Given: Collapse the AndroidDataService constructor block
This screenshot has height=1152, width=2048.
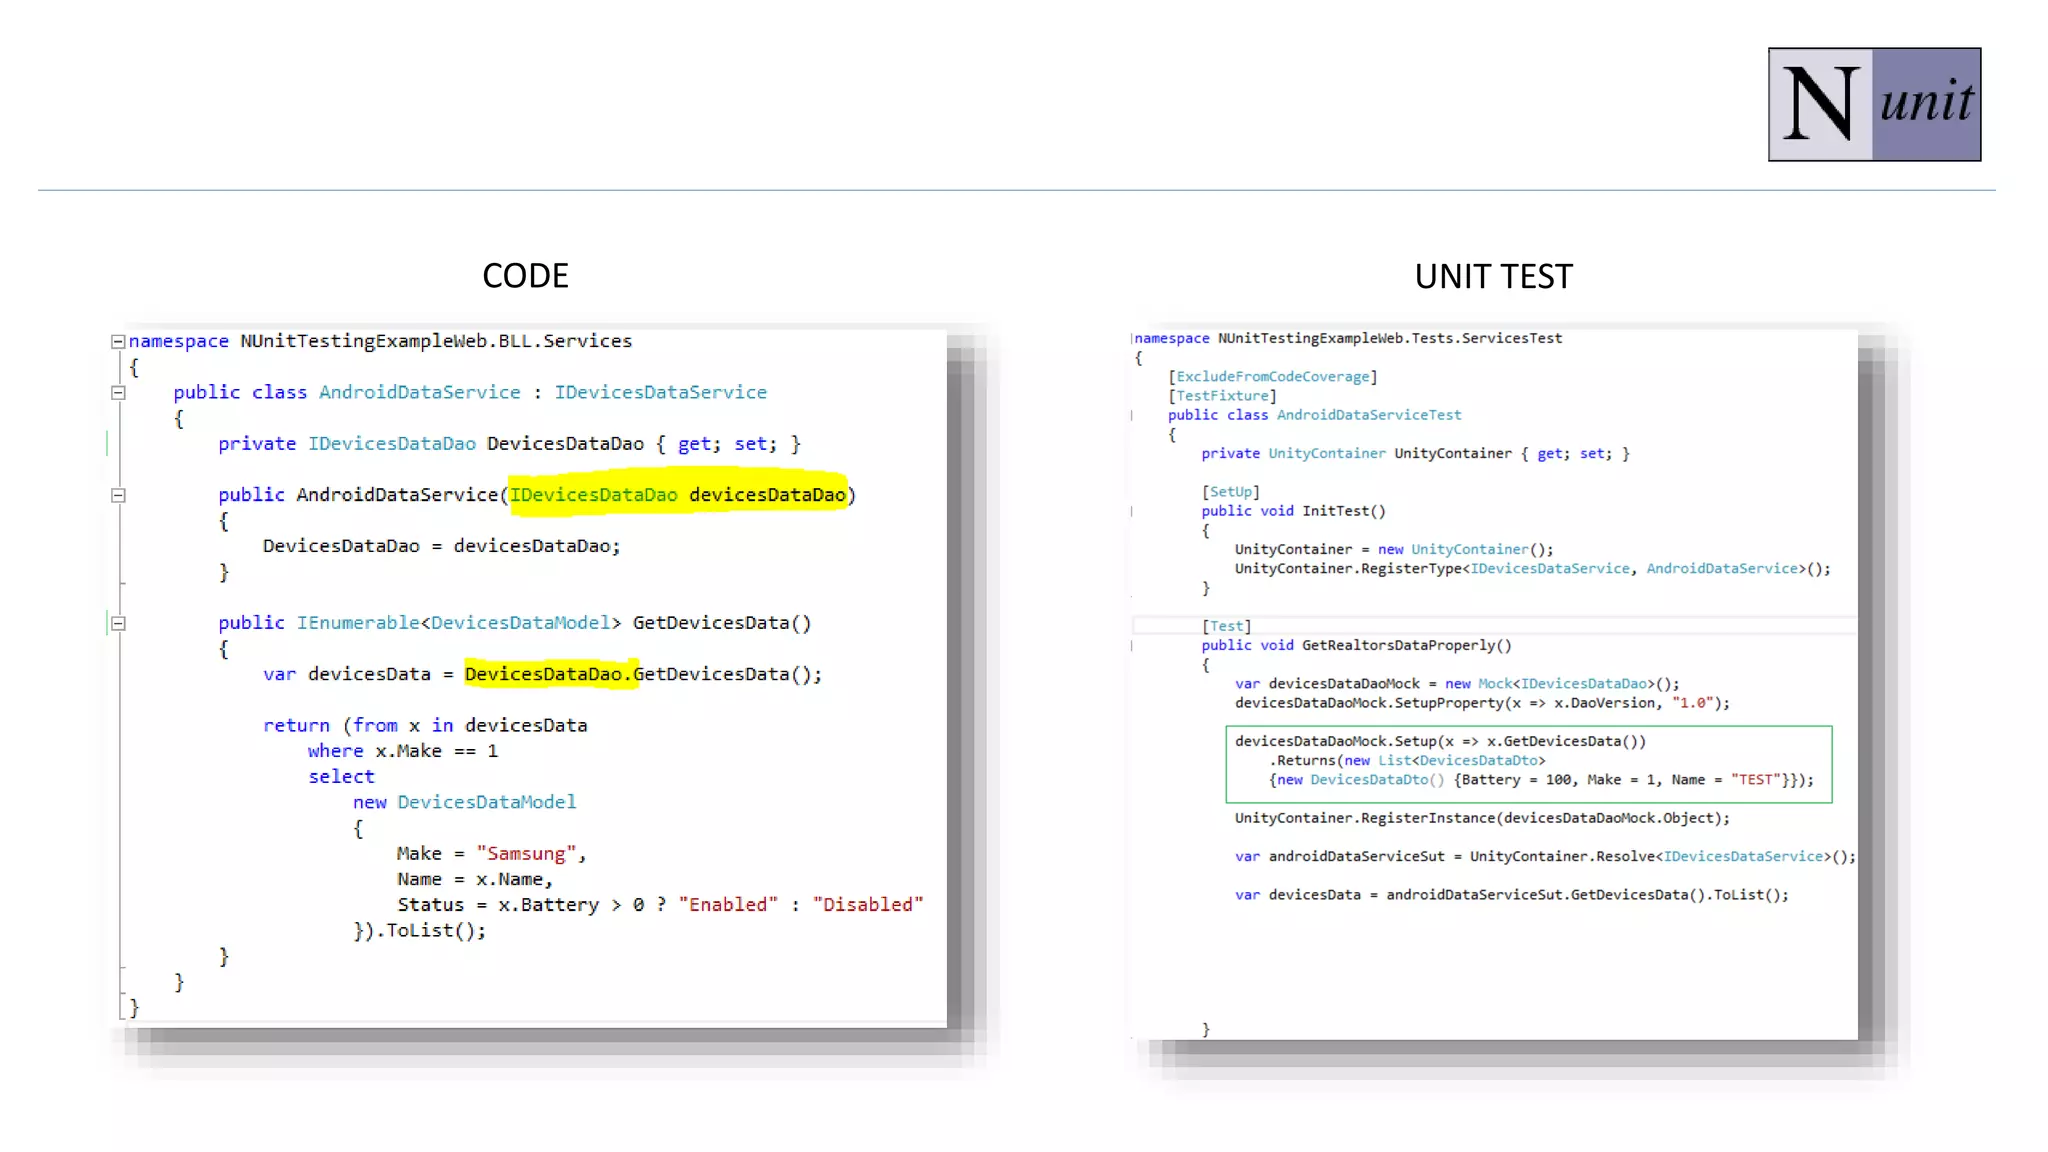Looking at the screenshot, I should (118, 495).
